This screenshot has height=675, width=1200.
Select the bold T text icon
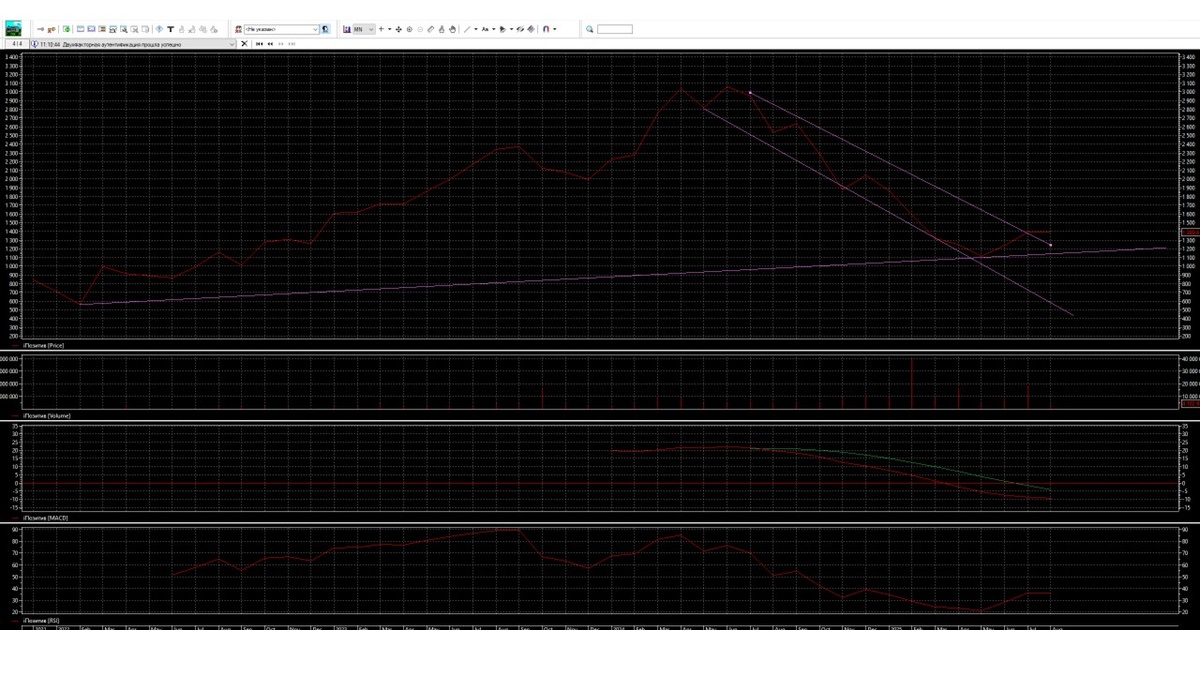[170, 29]
